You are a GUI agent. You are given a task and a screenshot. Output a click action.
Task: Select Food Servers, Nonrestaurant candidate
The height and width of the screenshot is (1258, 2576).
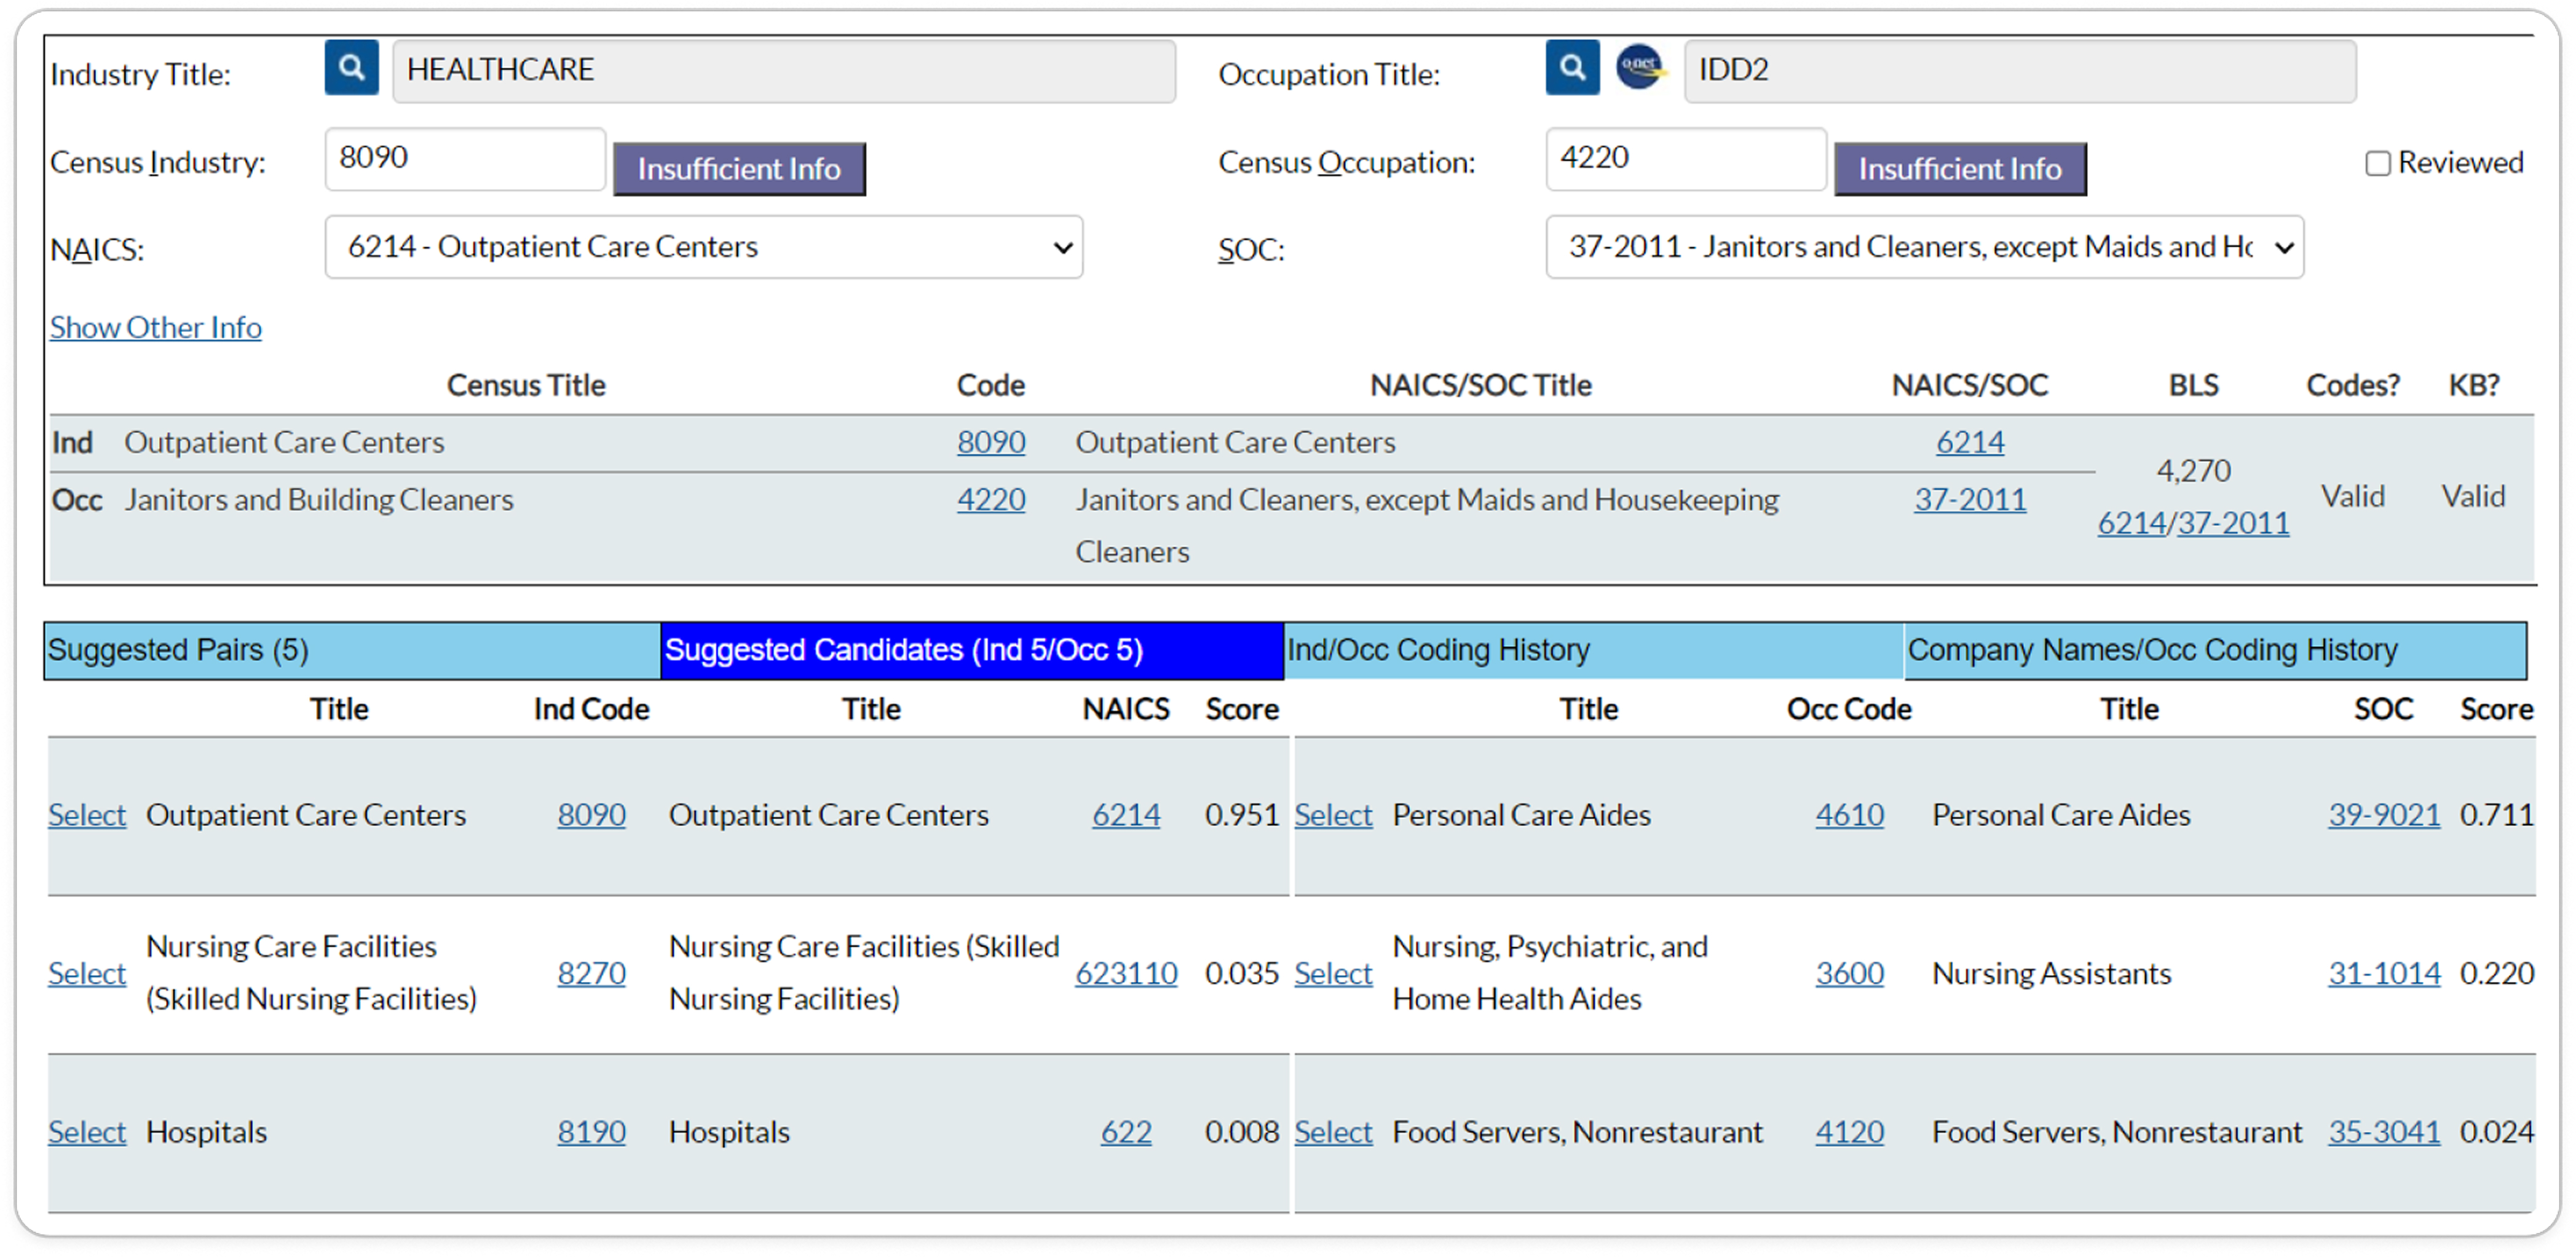pyautogui.click(x=1332, y=1132)
